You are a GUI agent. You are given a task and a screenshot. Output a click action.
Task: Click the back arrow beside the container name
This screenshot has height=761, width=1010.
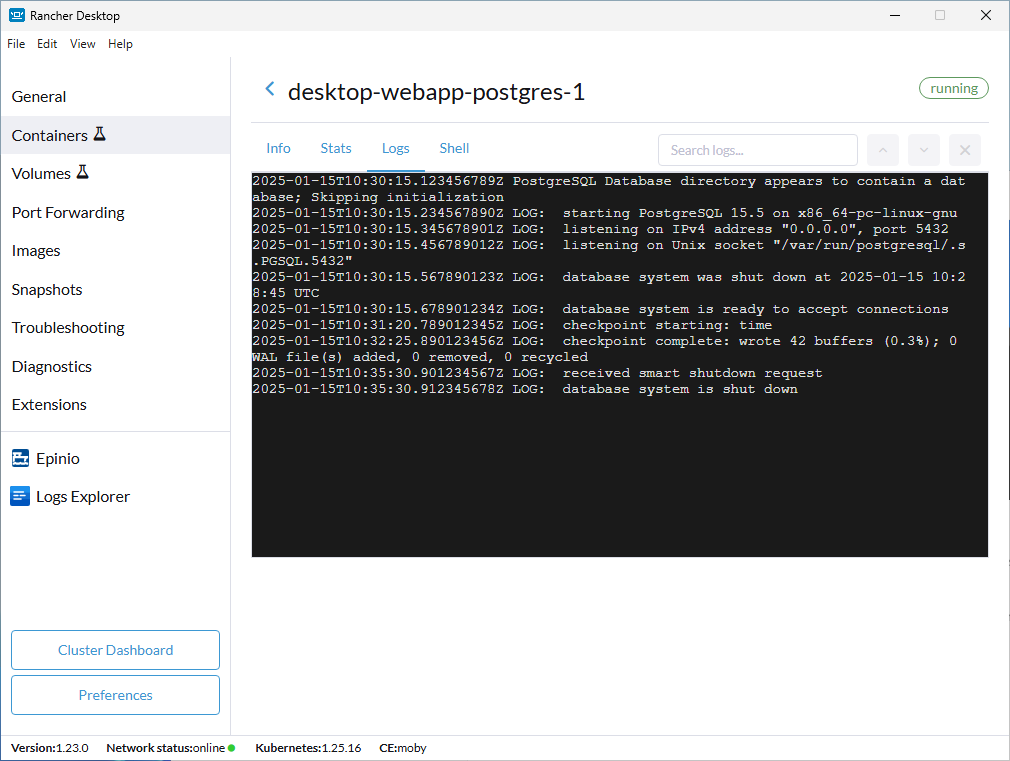pos(270,89)
